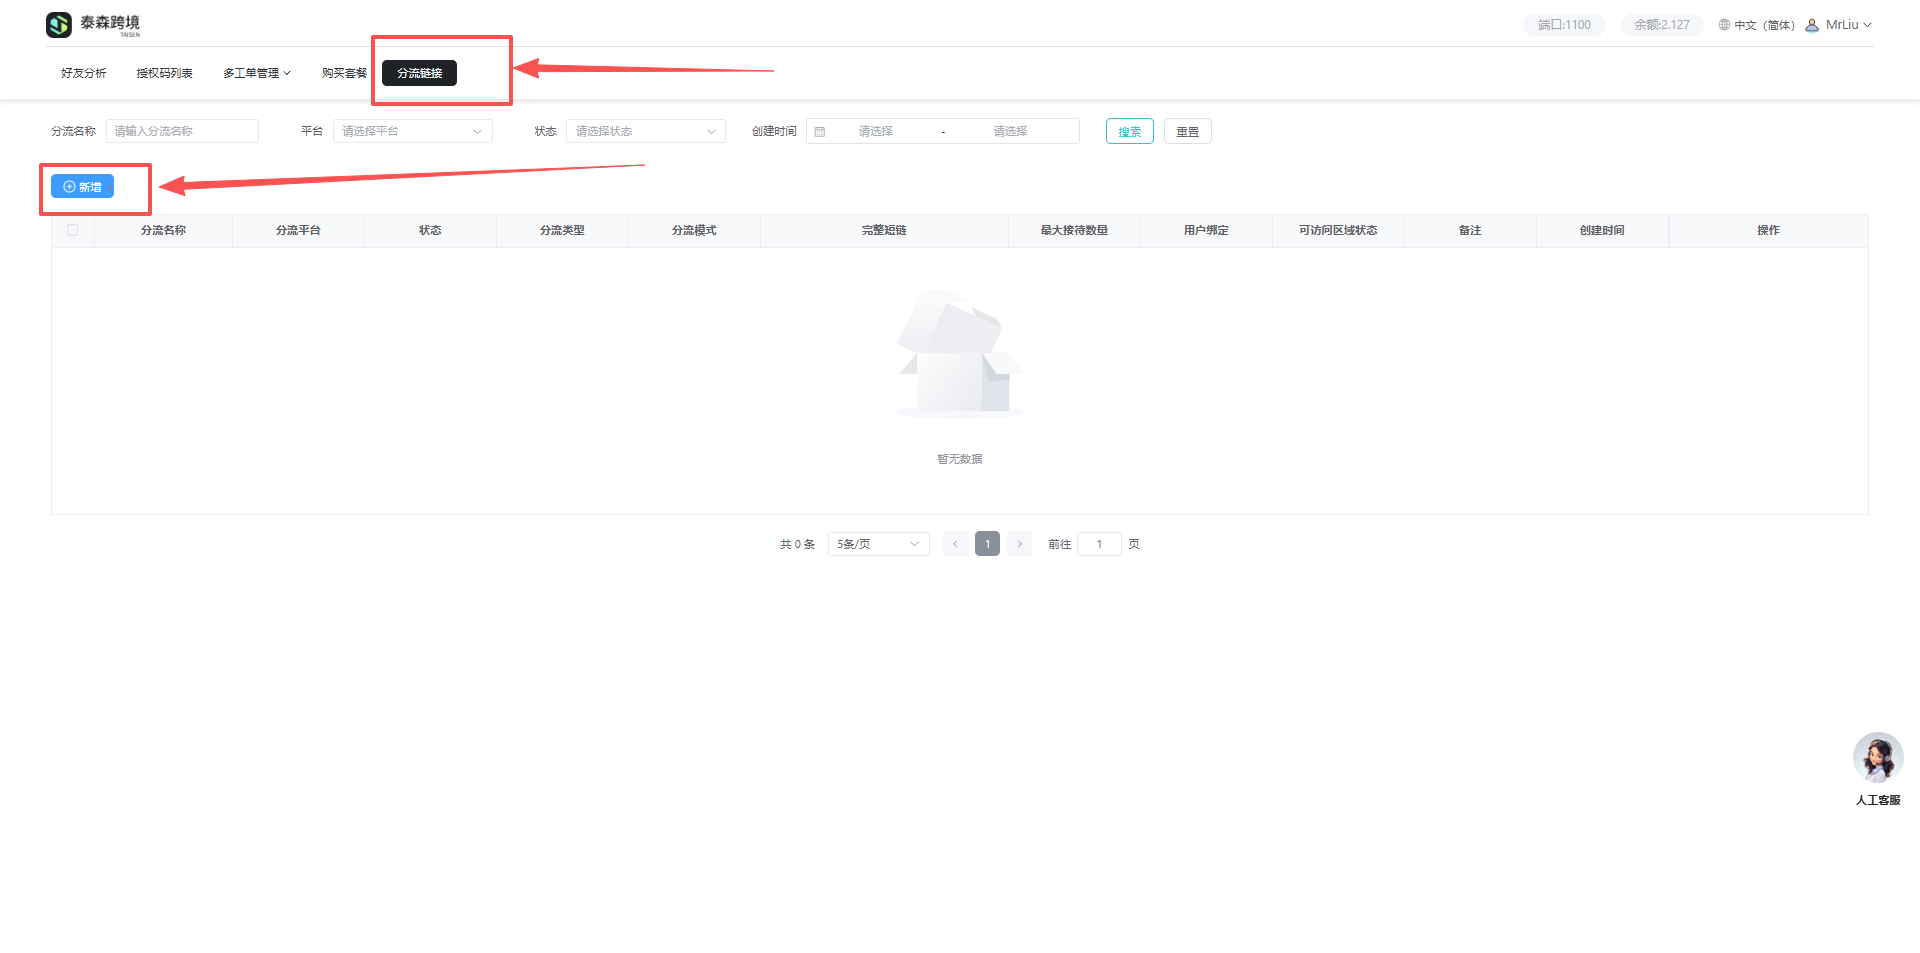The width and height of the screenshot is (1920, 953).
Task: Click the MrLiu user avatar icon
Action: pyautogui.click(x=1812, y=25)
